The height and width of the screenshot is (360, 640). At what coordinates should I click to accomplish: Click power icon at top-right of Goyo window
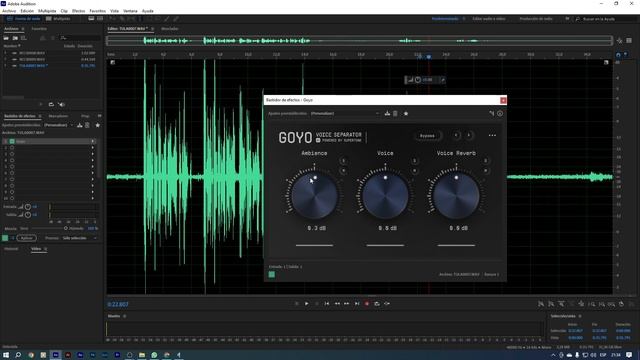click(500, 113)
